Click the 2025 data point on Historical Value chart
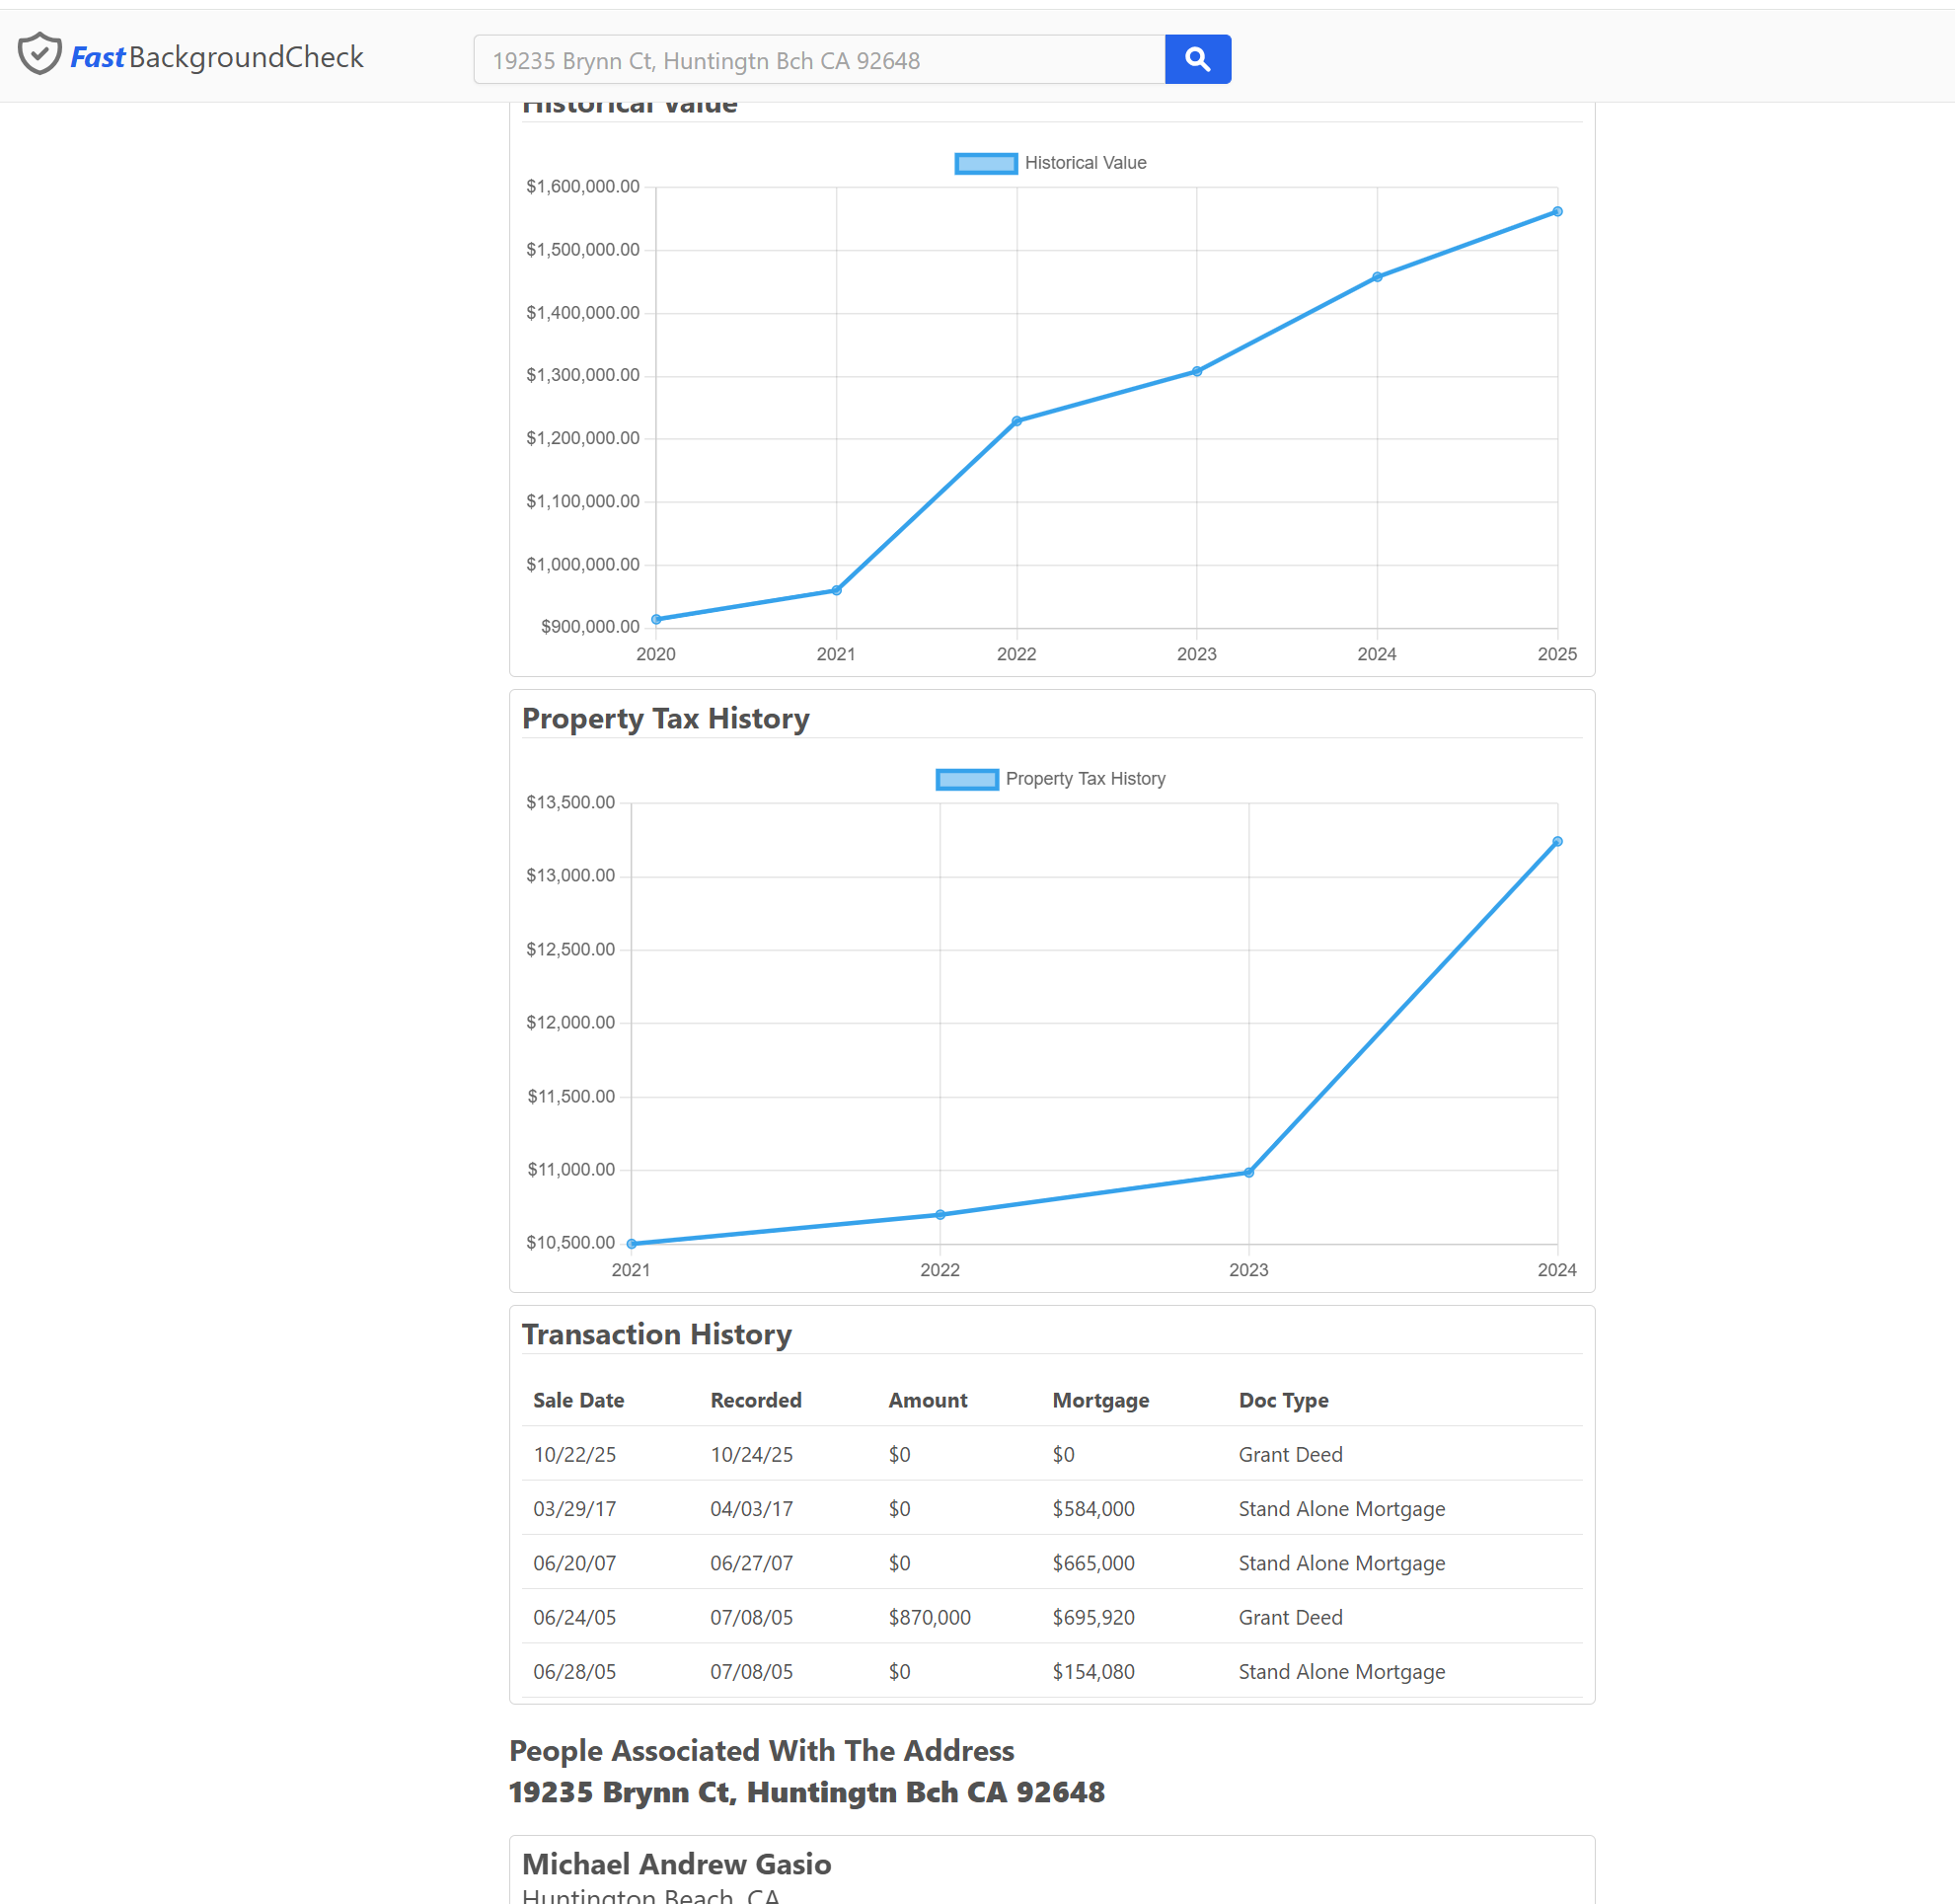The width and height of the screenshot is (1955, 1904). (1556, 212)
